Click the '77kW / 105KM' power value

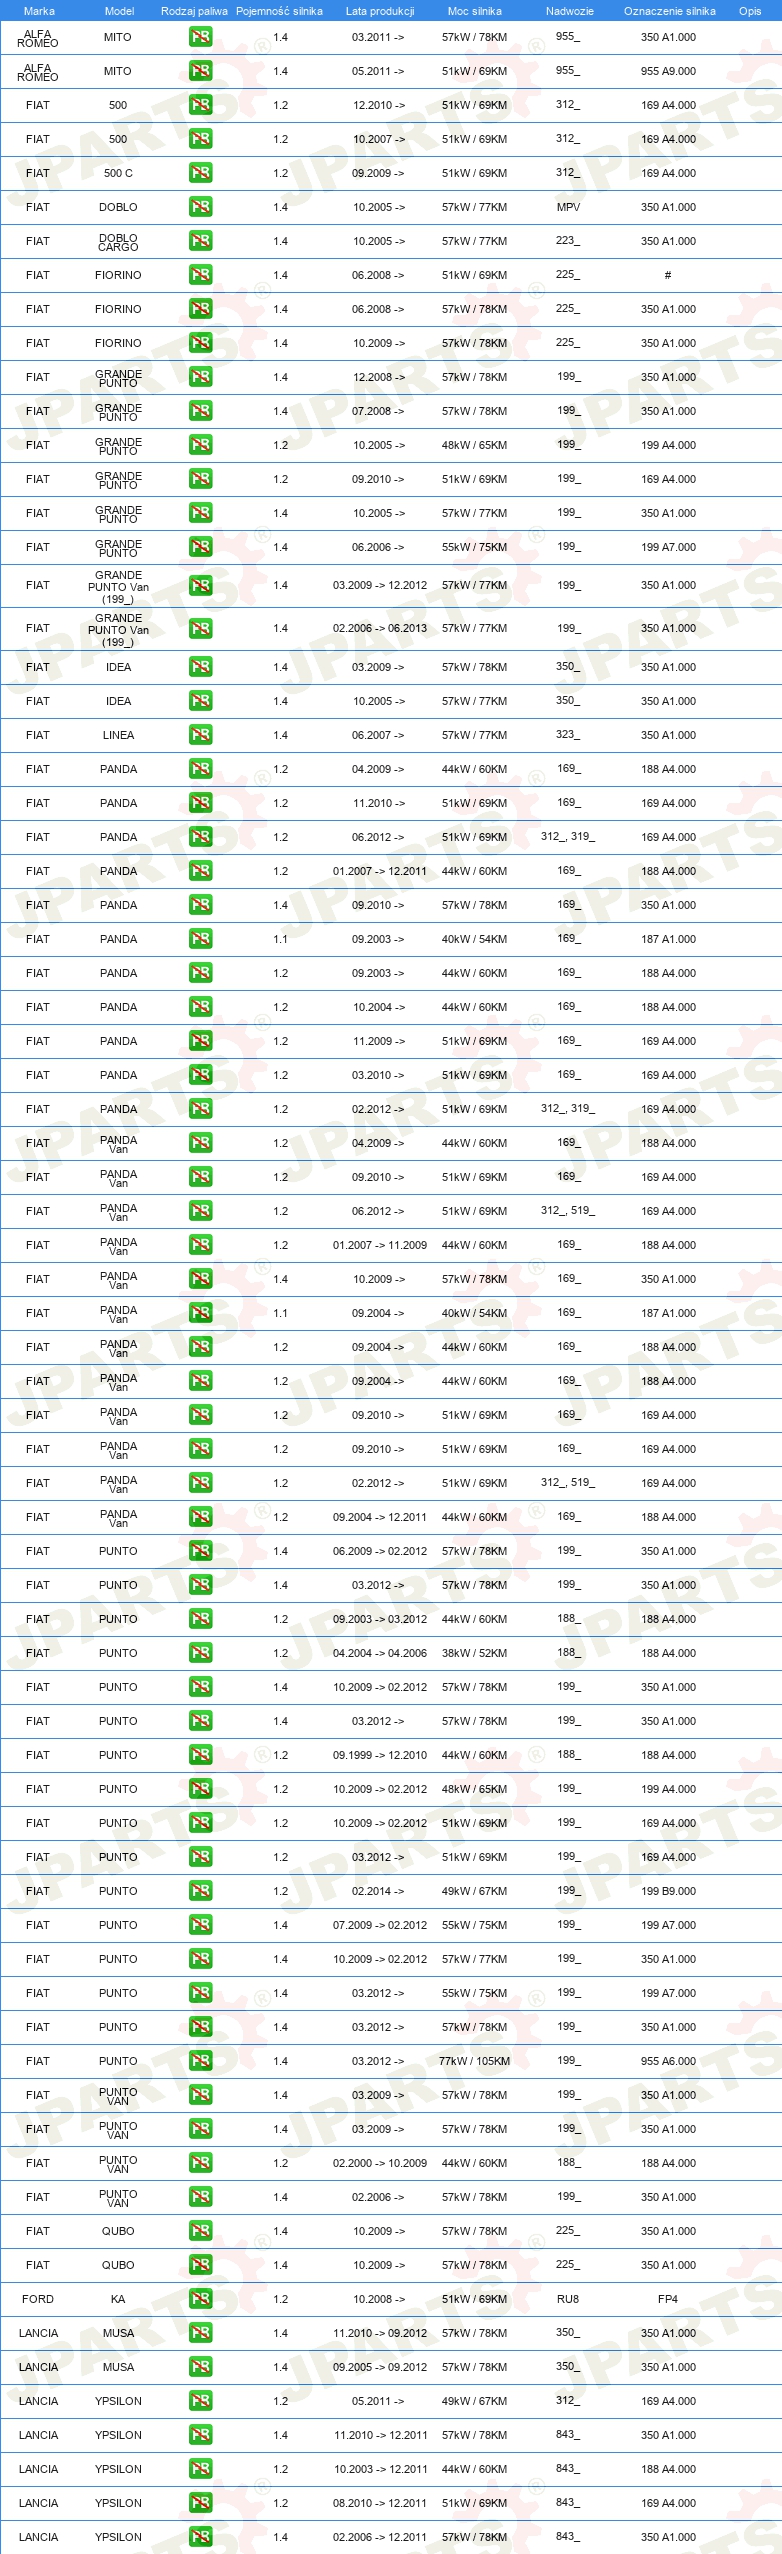(474, 2061)
